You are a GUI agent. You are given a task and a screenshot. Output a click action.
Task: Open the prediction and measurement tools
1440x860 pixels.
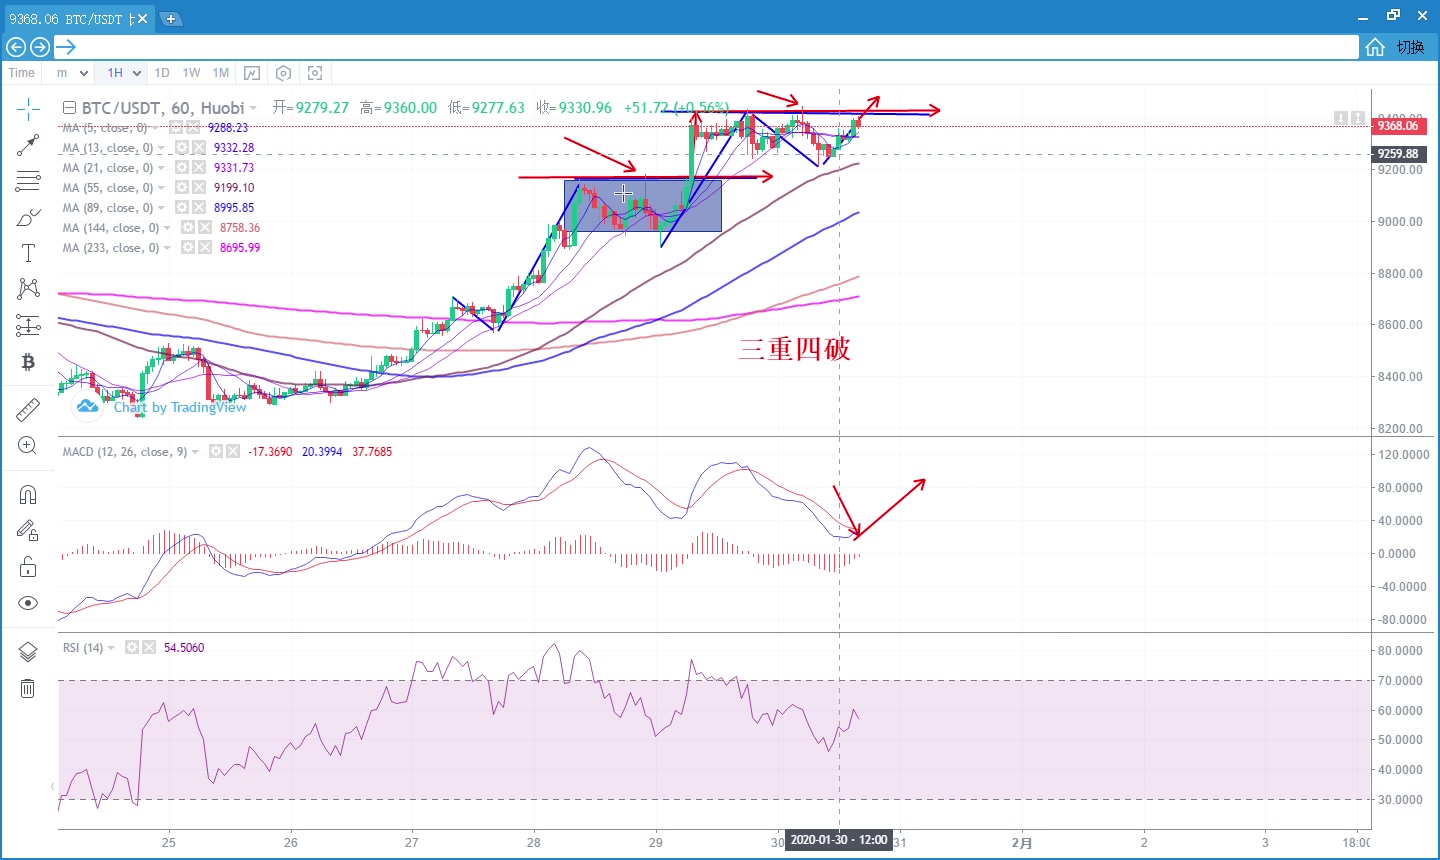(28, 325)
